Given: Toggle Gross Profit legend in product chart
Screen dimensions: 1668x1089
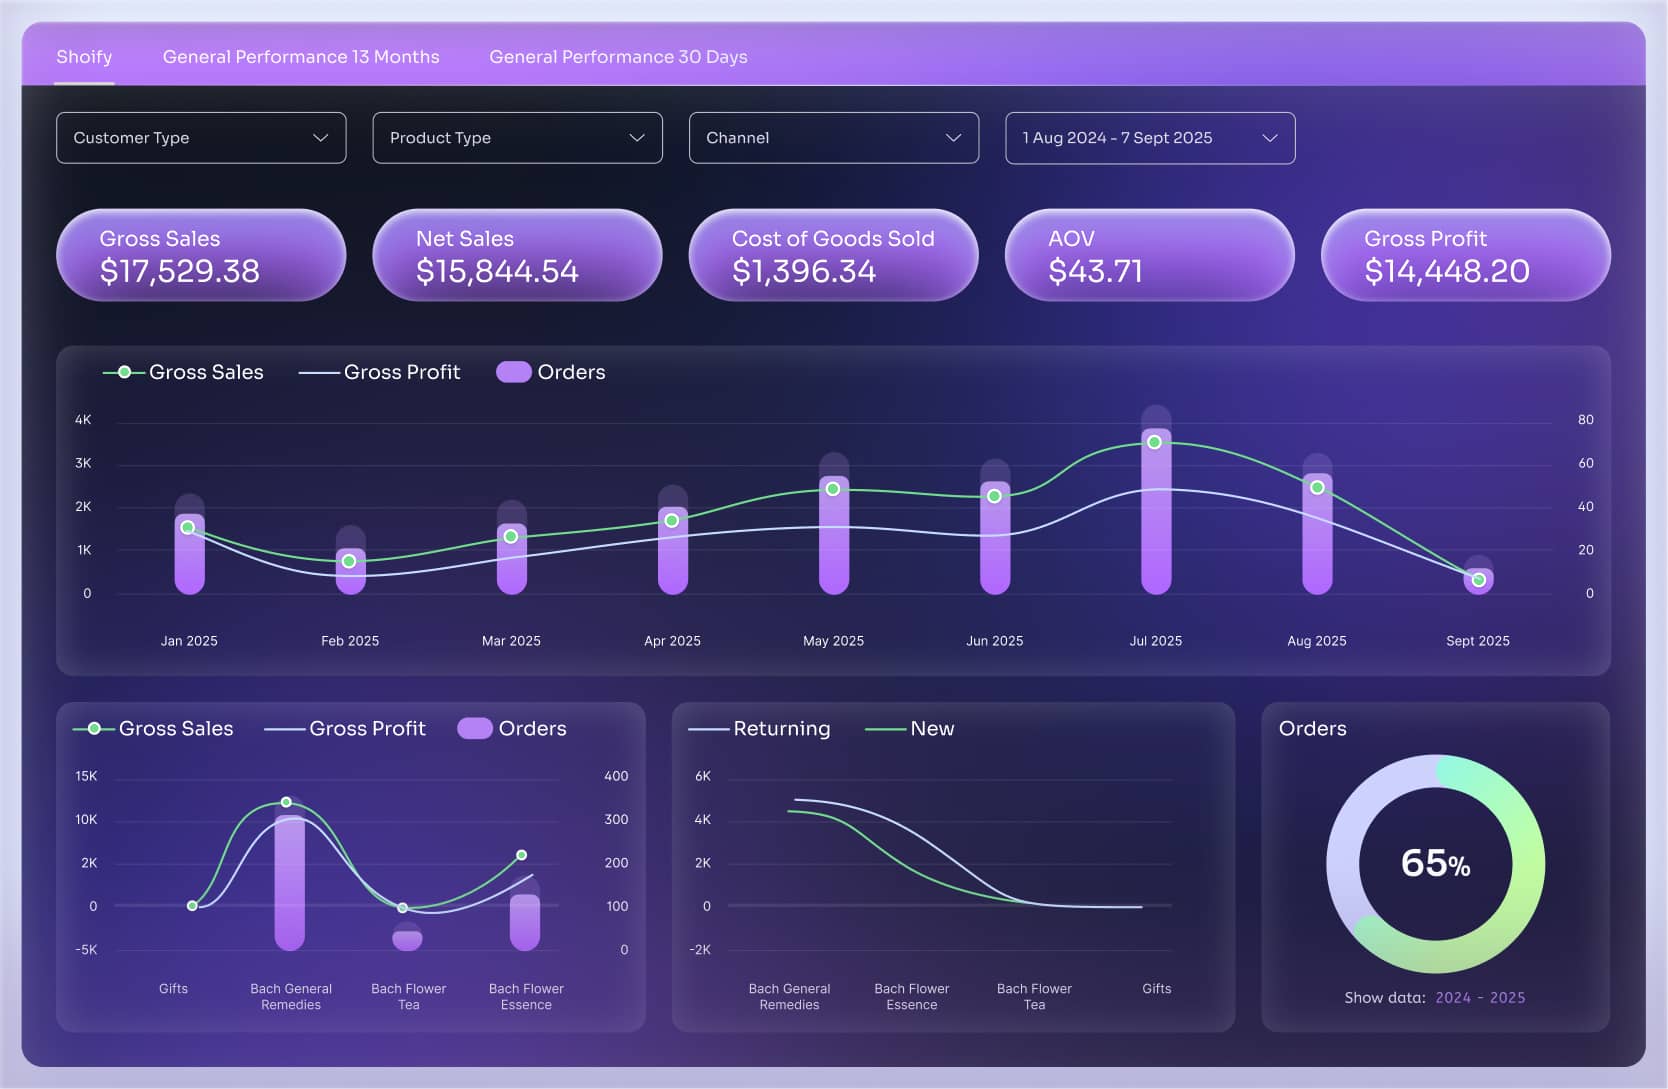Looking at the screenshot, I should pos(346,729).
